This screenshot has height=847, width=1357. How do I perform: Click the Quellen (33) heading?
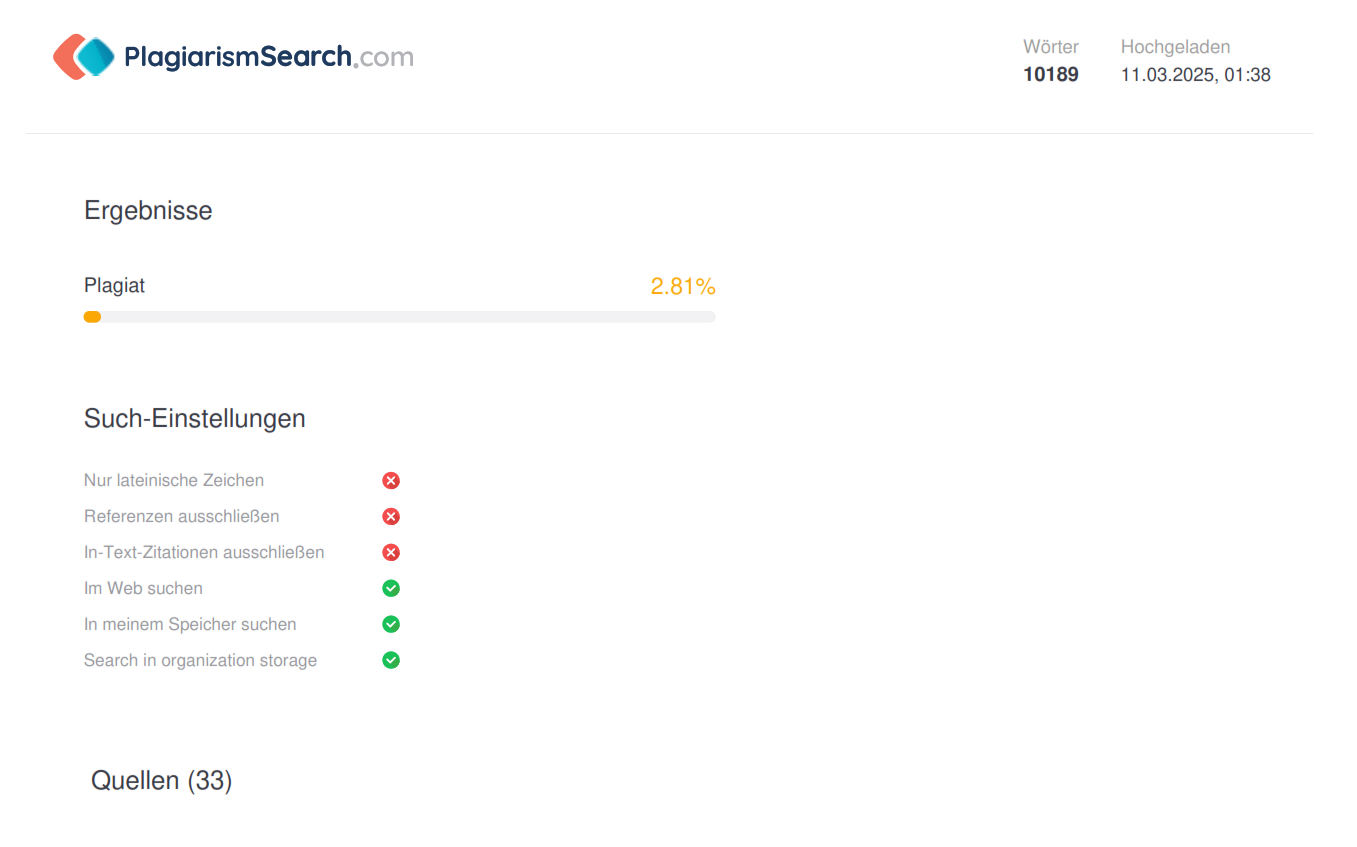point(161,781)
